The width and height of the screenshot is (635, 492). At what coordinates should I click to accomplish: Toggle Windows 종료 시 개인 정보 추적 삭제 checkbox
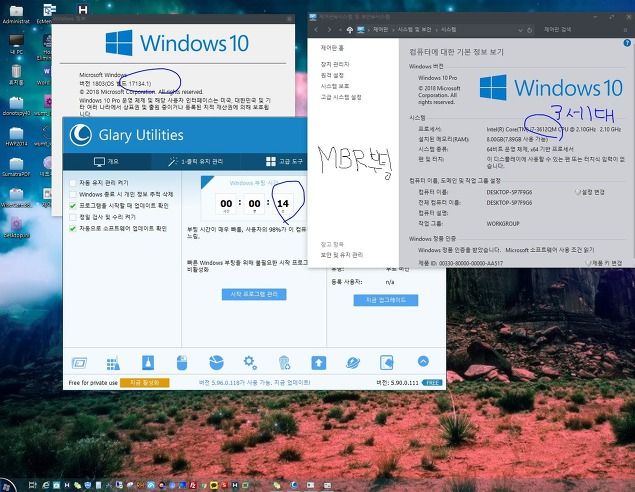(x=73, y=194)
